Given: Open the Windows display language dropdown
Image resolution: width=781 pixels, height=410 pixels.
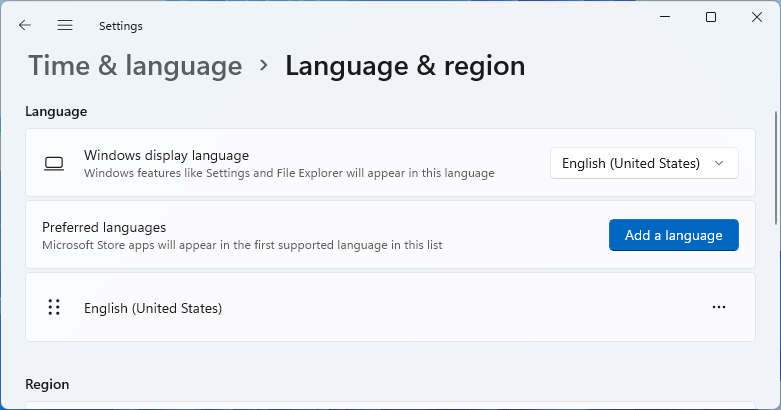Looking at the screenshot, I should 644,163.
